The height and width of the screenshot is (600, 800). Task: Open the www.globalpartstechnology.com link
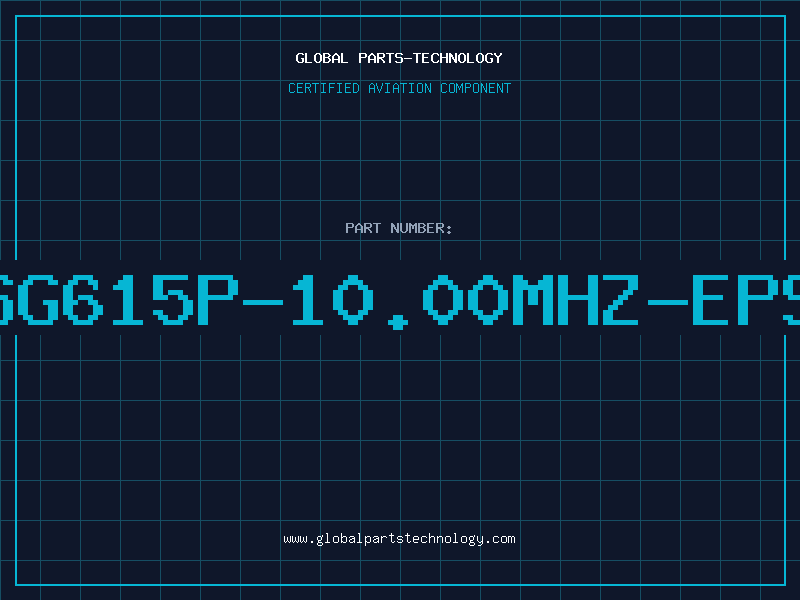pos(399,539)
